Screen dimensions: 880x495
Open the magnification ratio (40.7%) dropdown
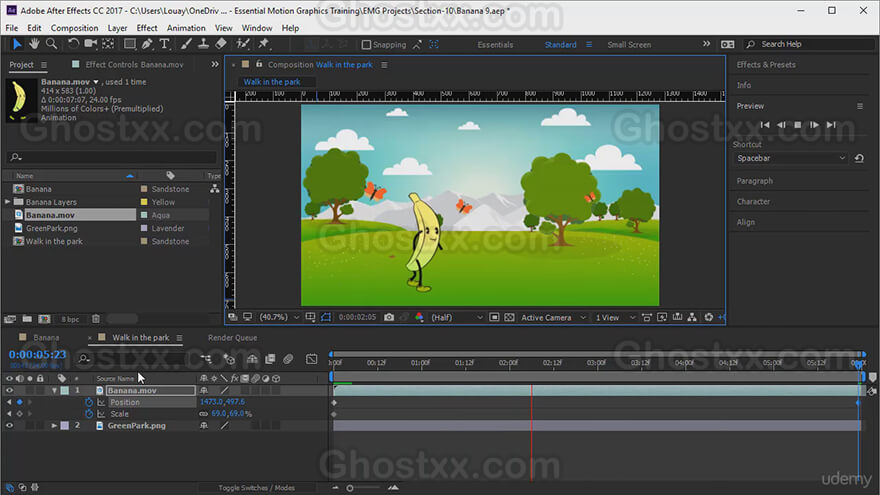[x=279, y=318]
